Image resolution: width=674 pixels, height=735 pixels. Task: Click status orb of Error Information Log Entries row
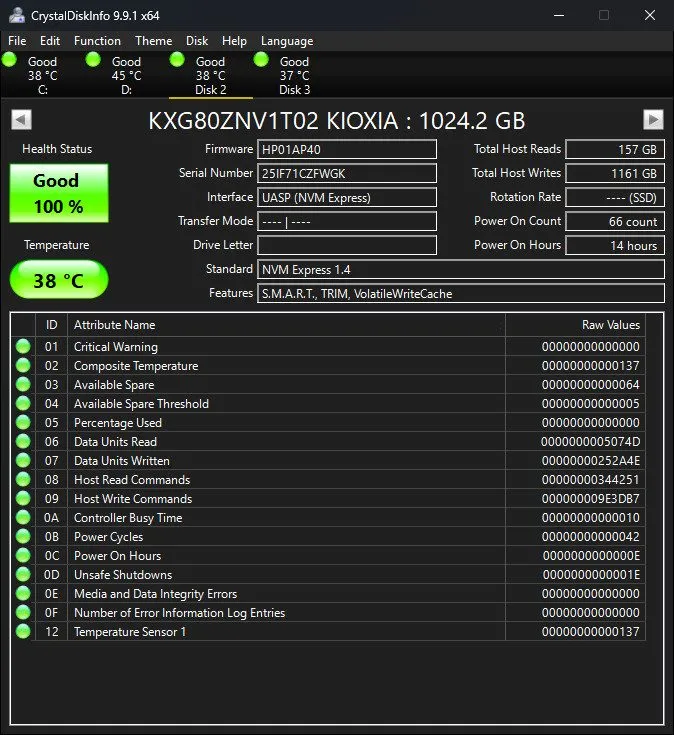click(x=23, y=612)
